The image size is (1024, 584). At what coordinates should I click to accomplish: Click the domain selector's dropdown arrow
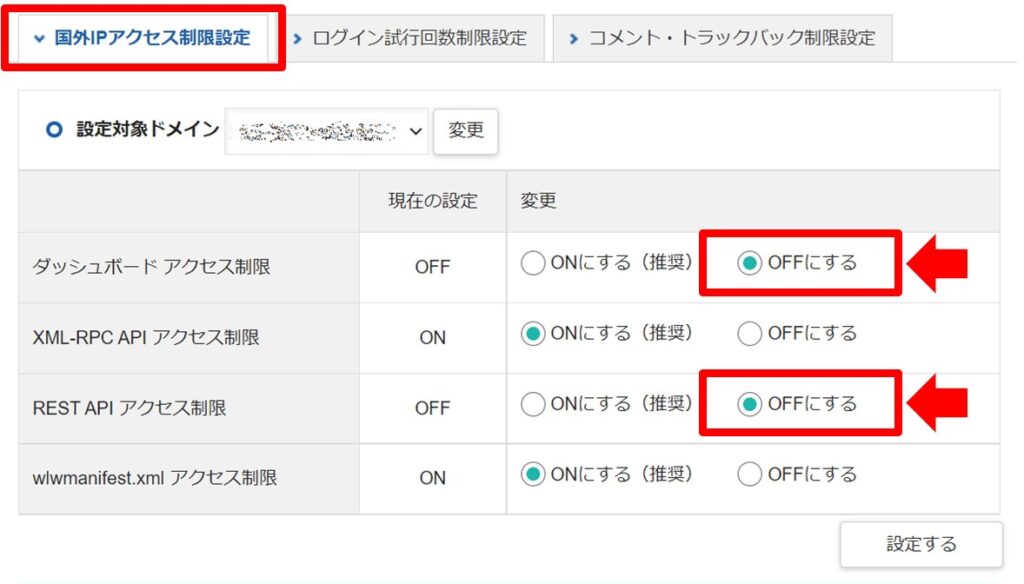click(416, 131)
